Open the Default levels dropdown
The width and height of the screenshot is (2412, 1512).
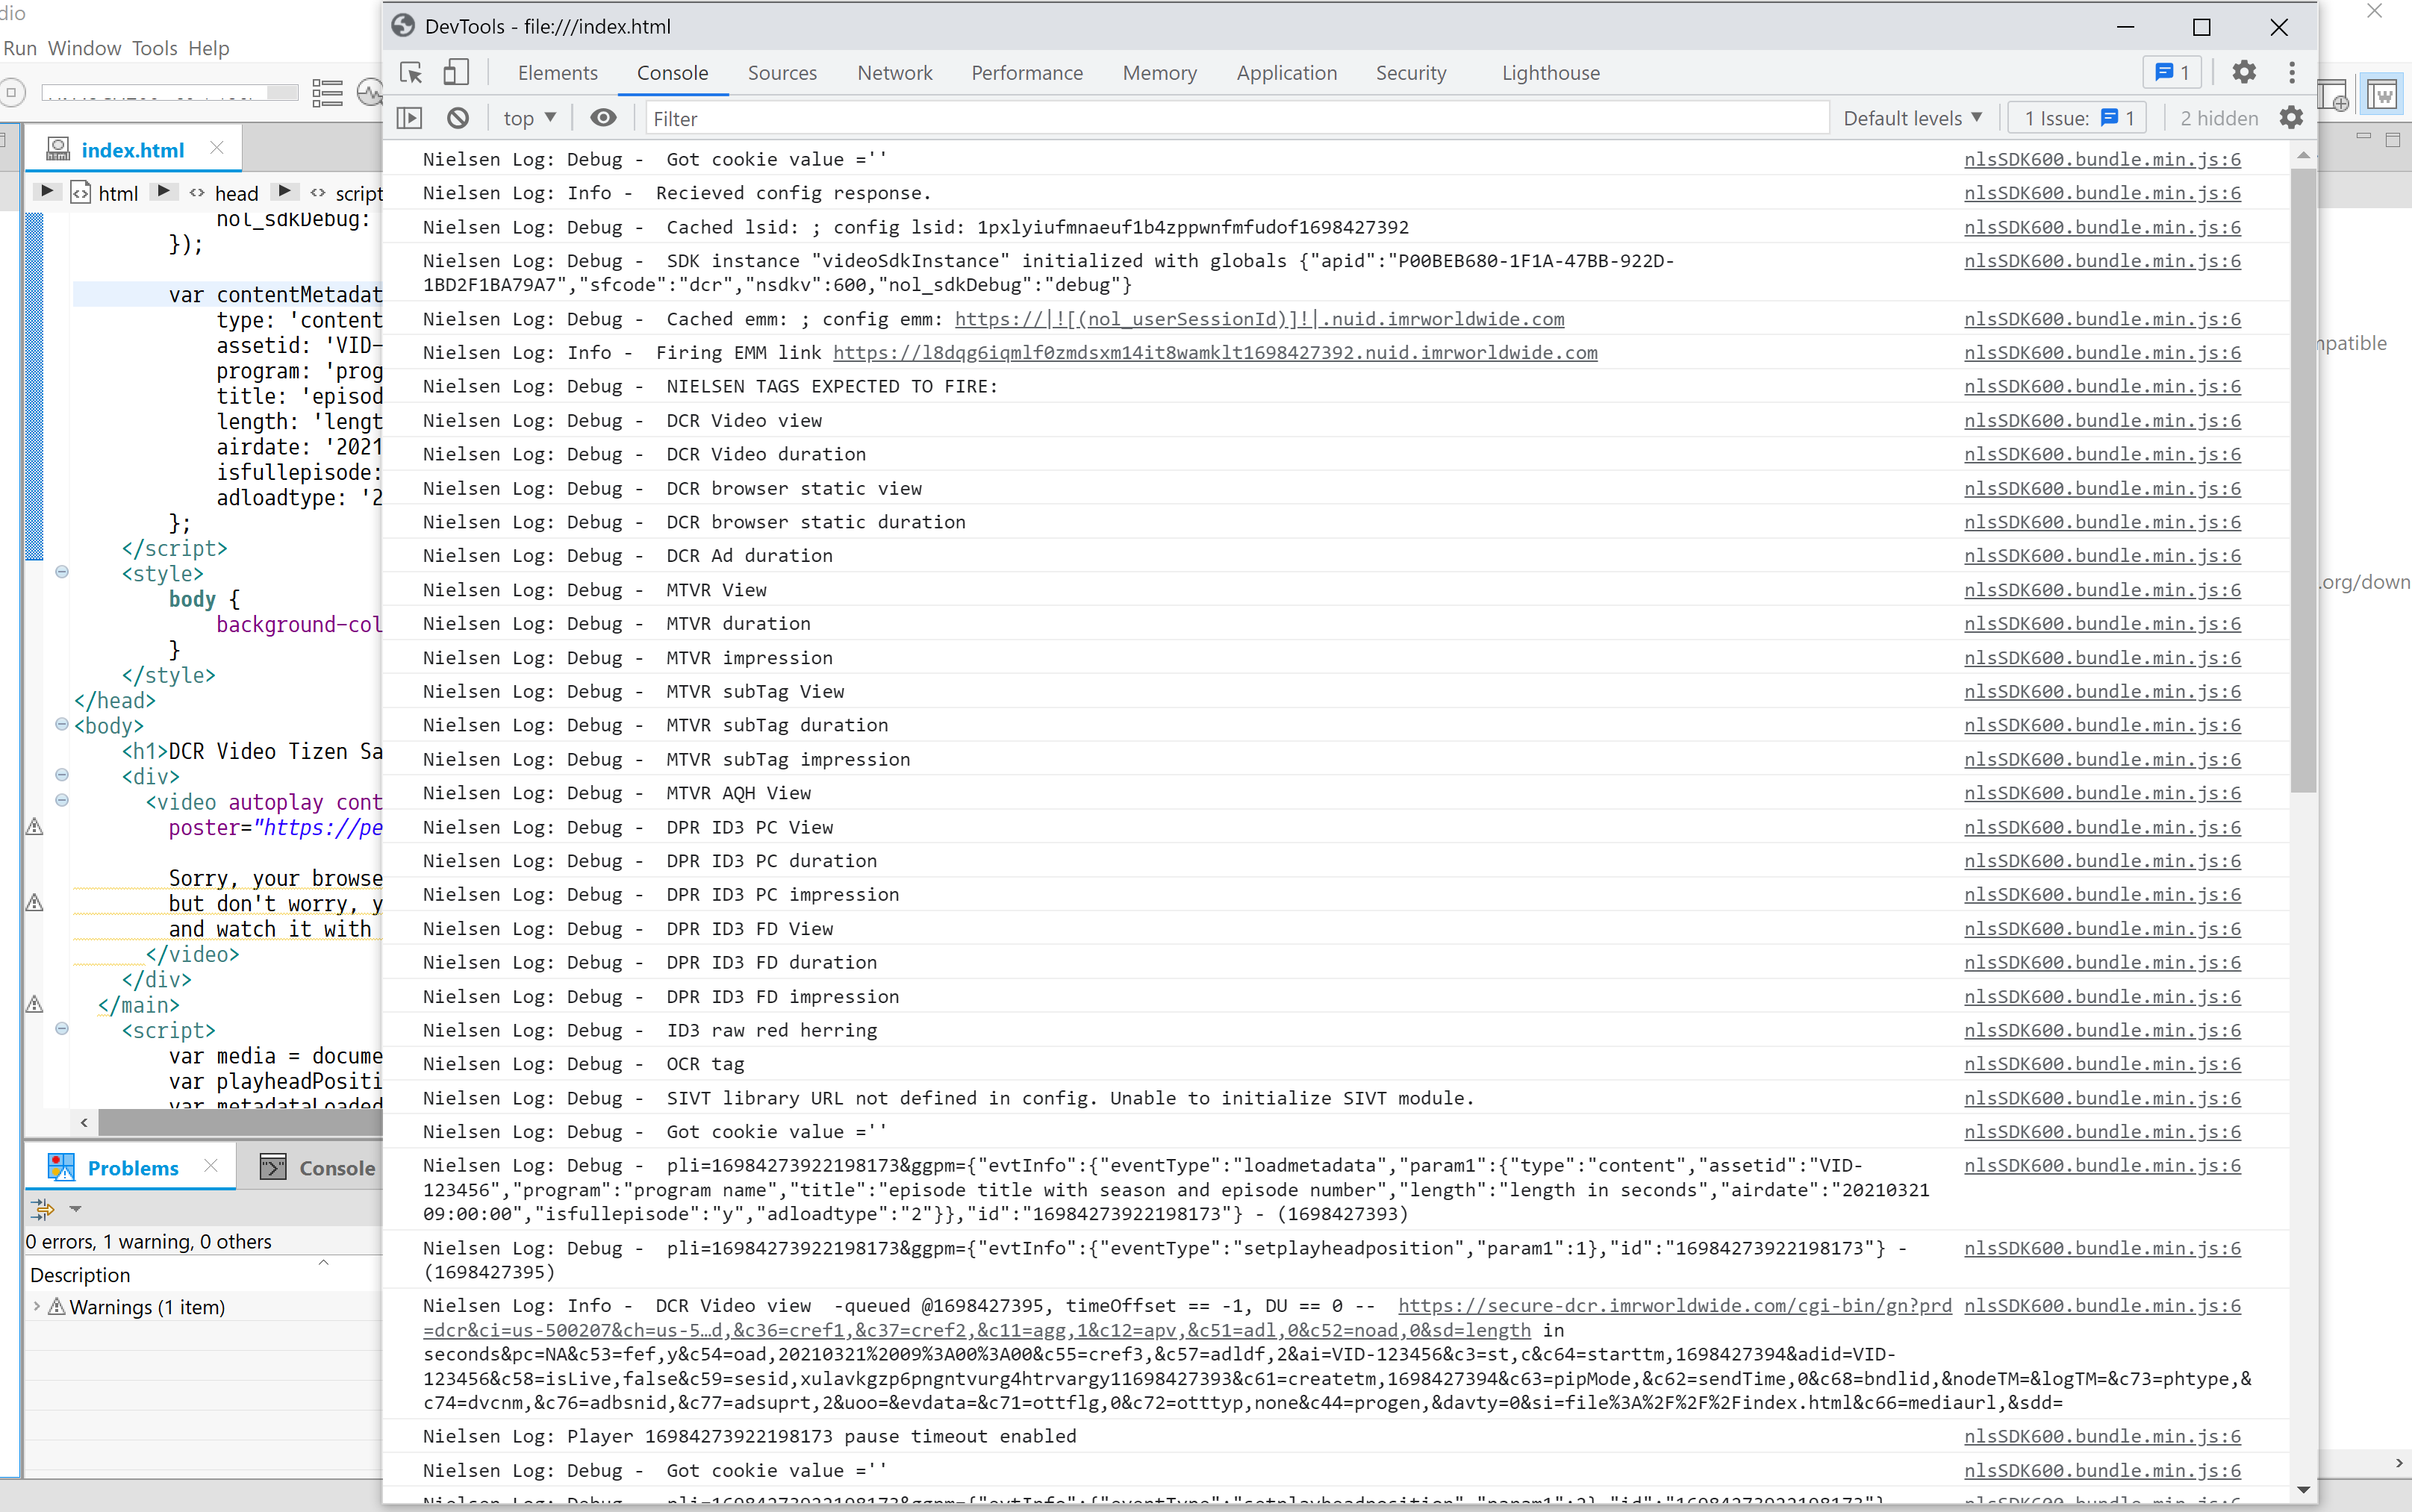pos(1912,118)
